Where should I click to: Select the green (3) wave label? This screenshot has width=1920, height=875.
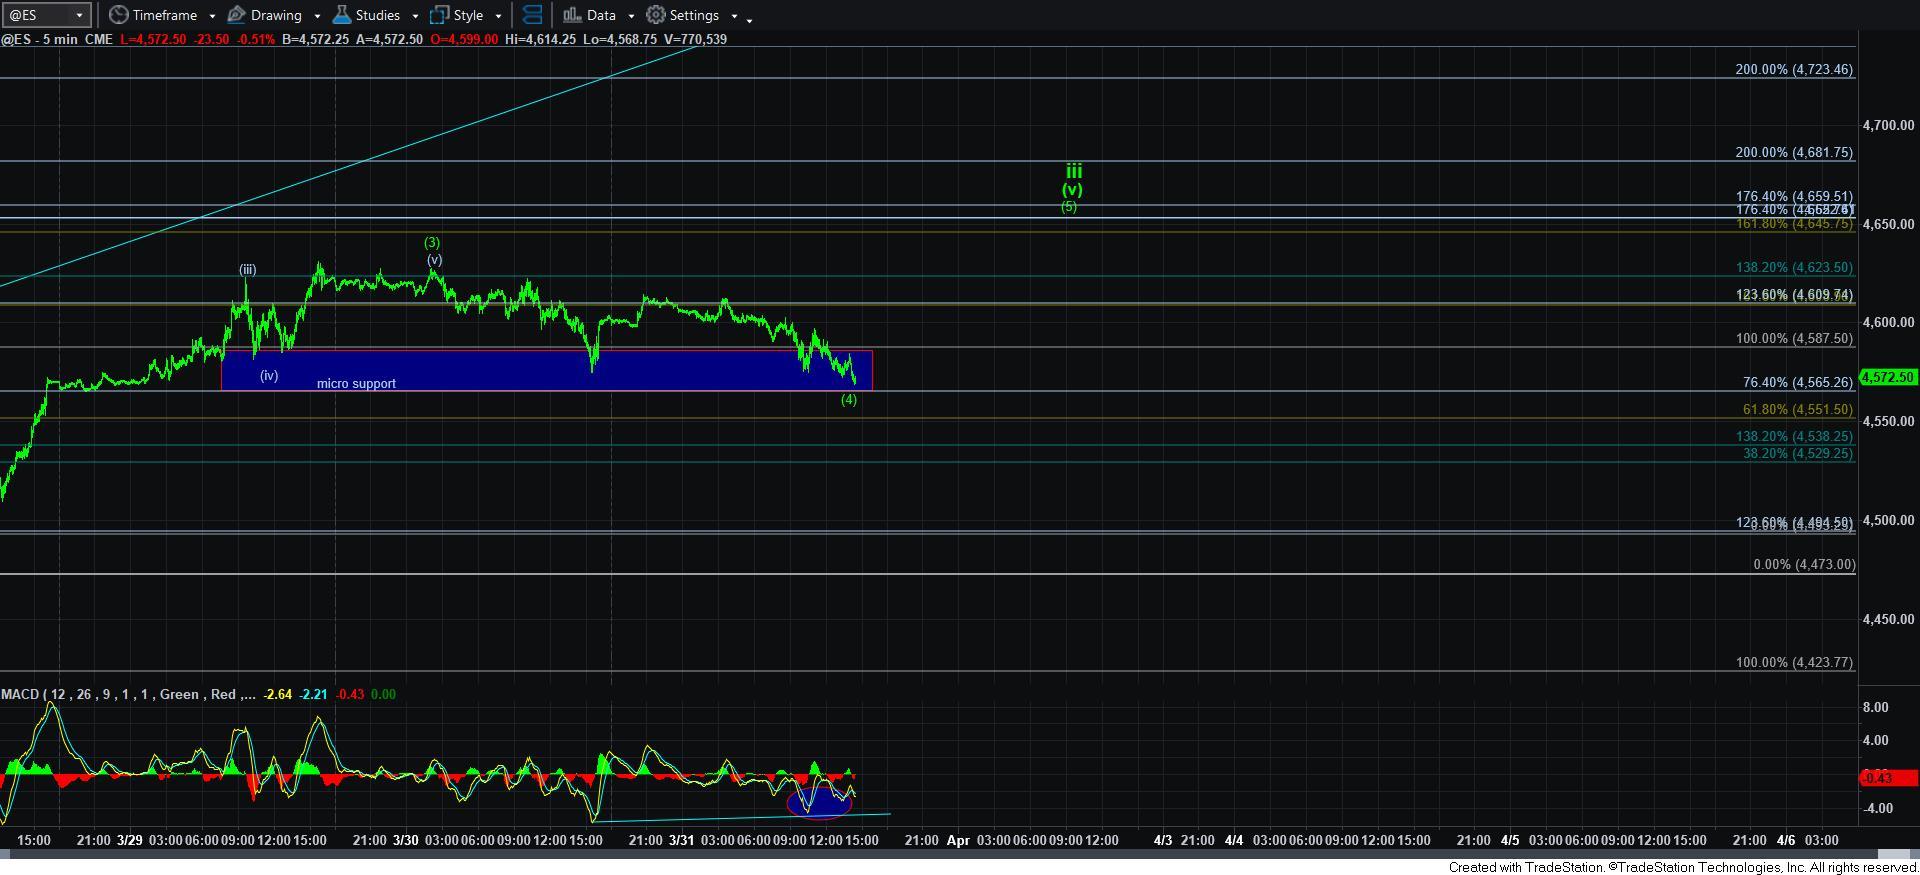[431, 242]
